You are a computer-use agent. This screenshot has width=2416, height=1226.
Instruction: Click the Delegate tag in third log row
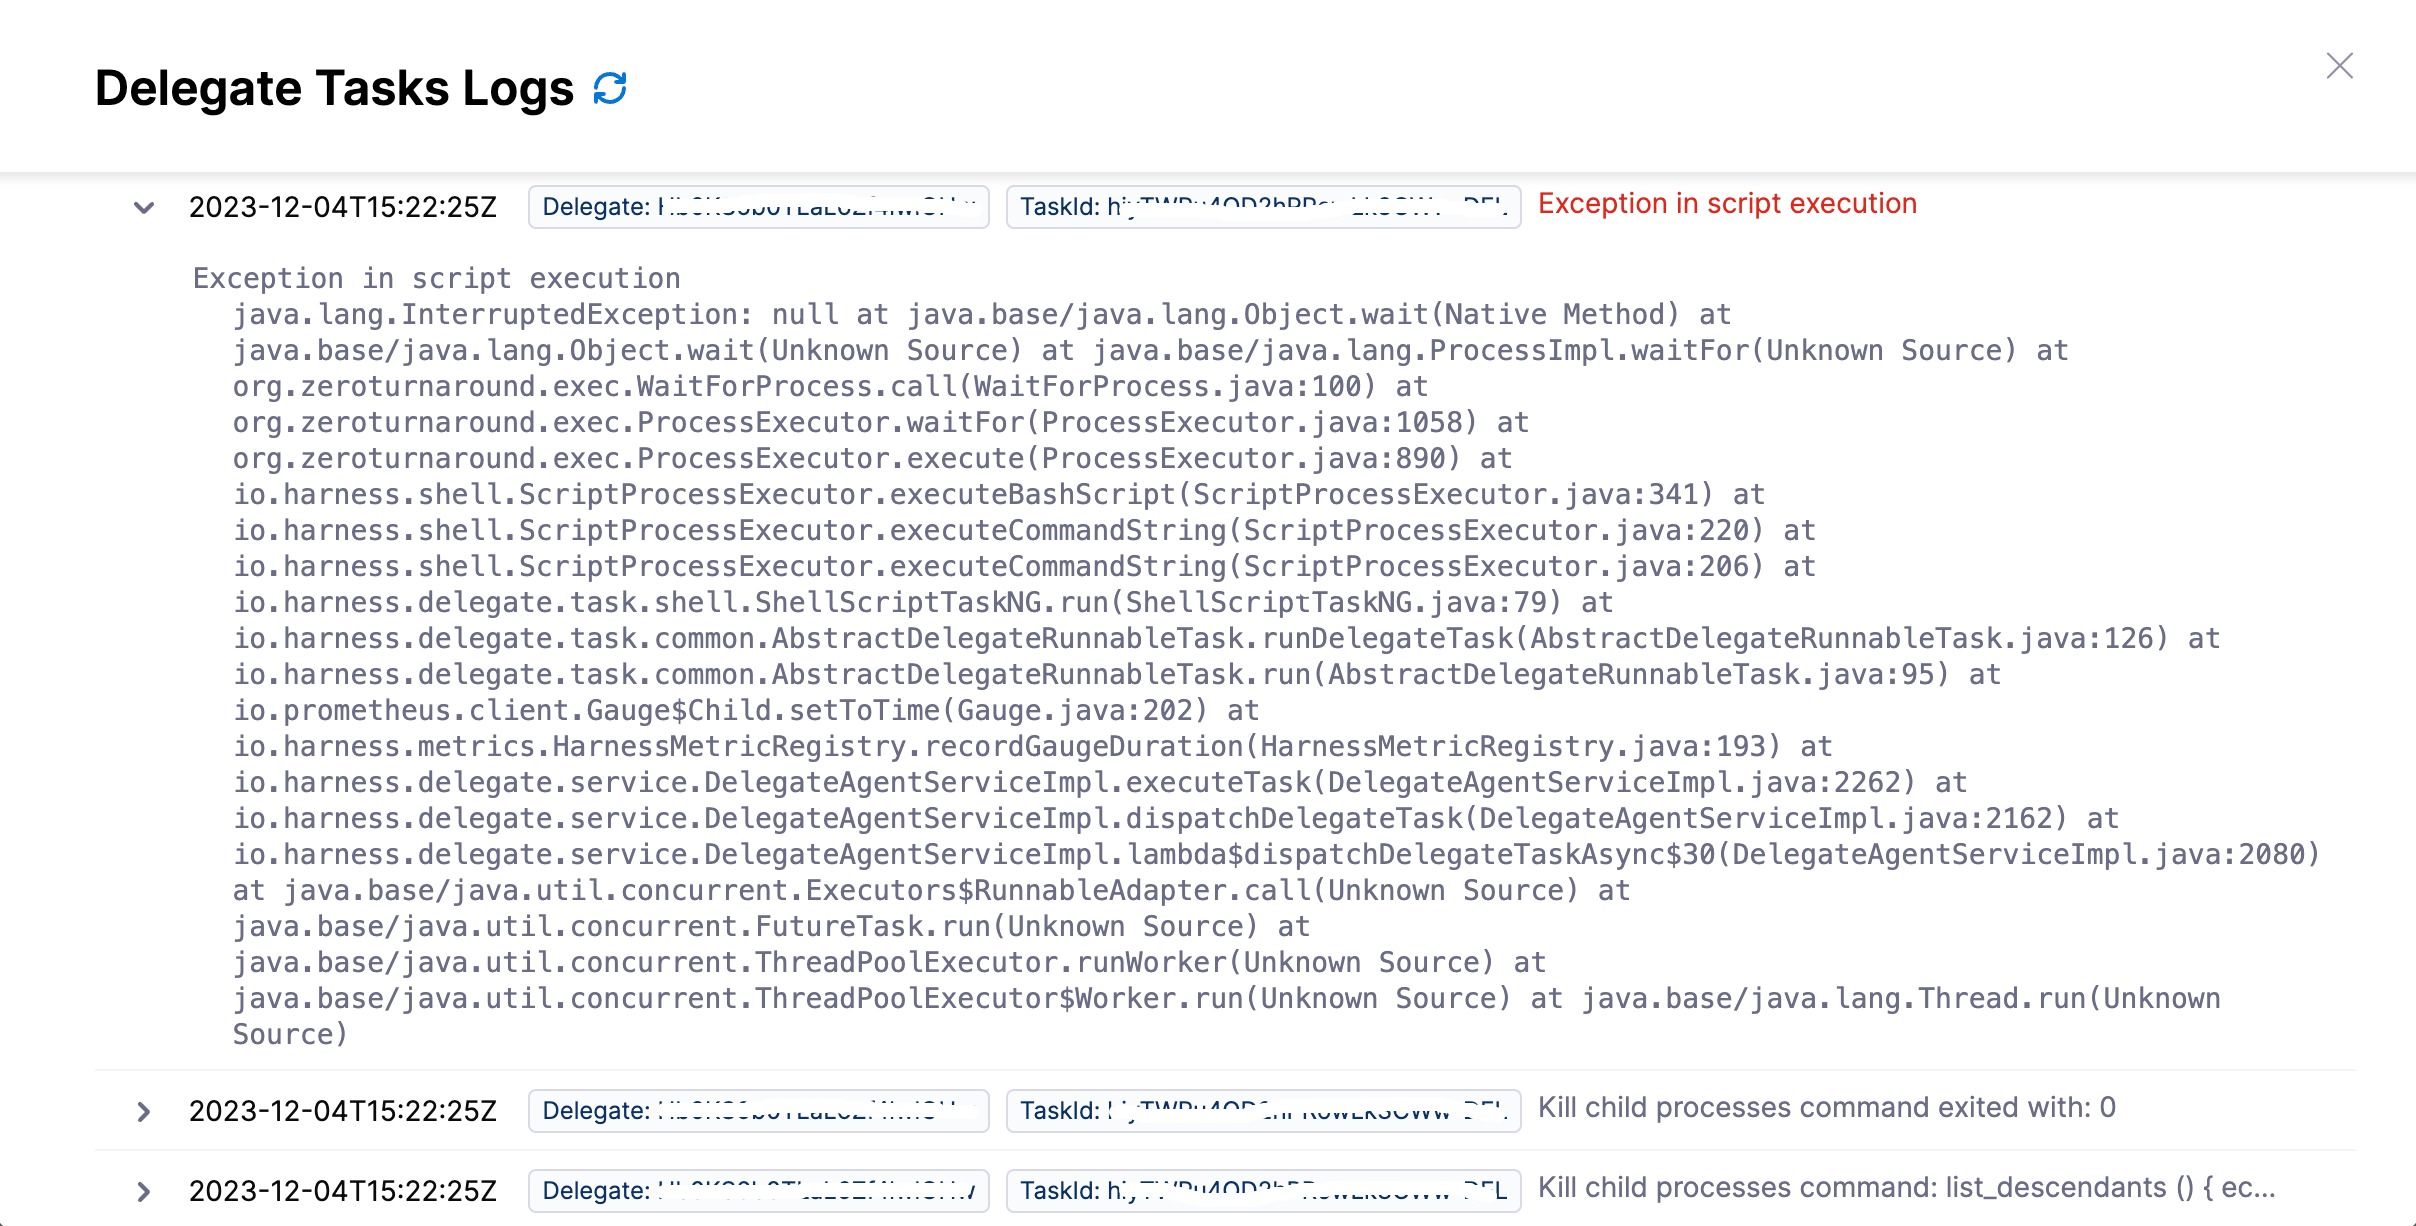758,1191
